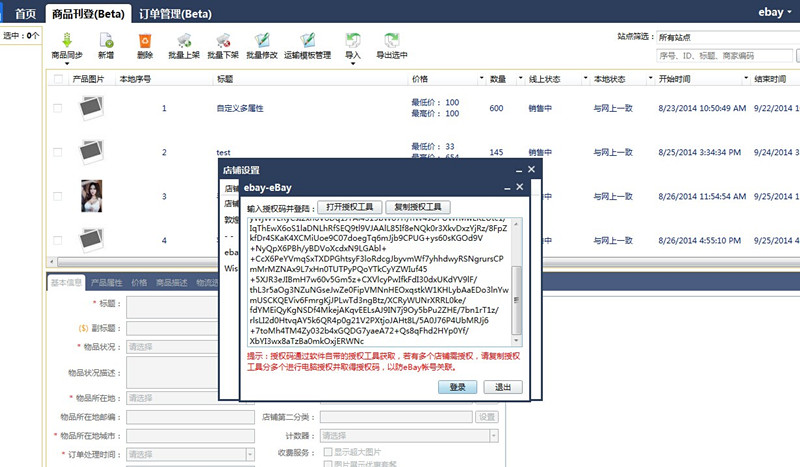Screen dimensions: 800x467
Task: Click the placeholder product image of row 1
Action: (92, 108)
